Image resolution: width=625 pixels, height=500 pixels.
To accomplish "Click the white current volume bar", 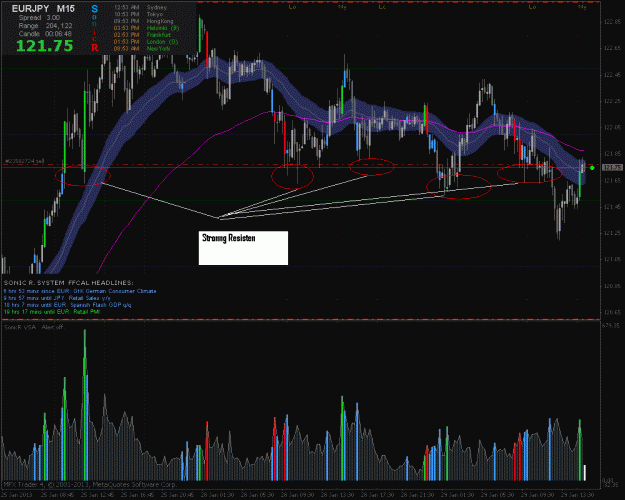I will 585,472.
